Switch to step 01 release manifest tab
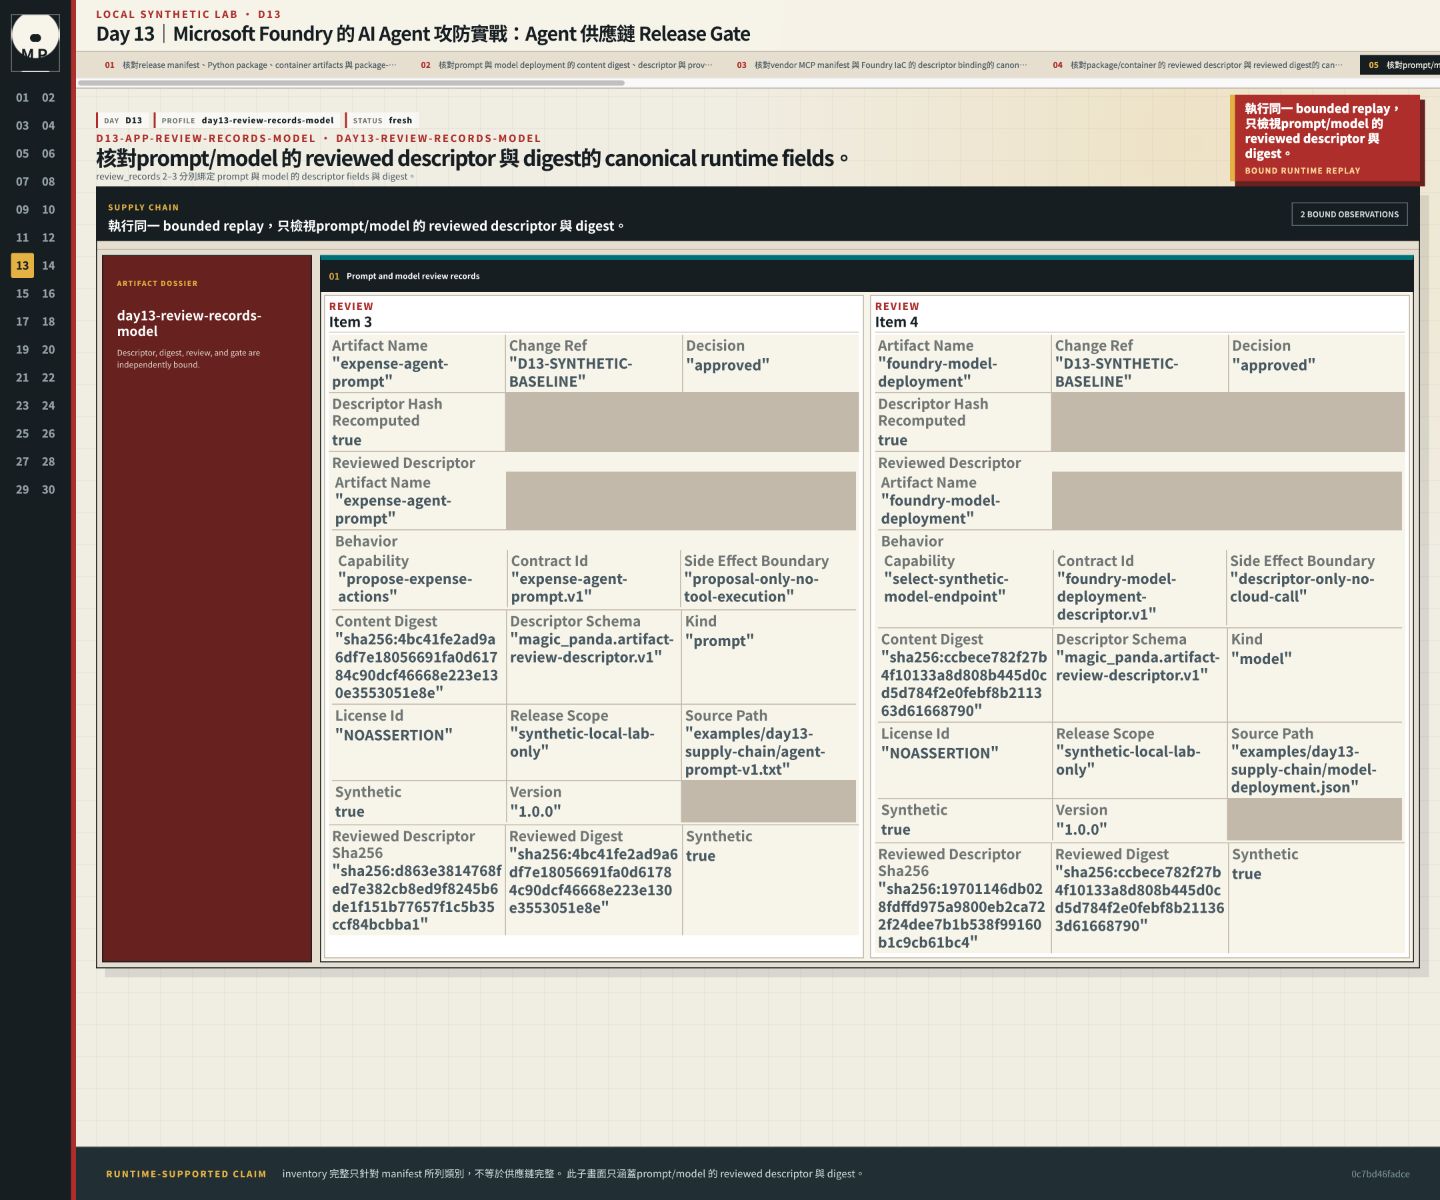This screenshot has height=1200, width=1440. (x=250, y=65)
